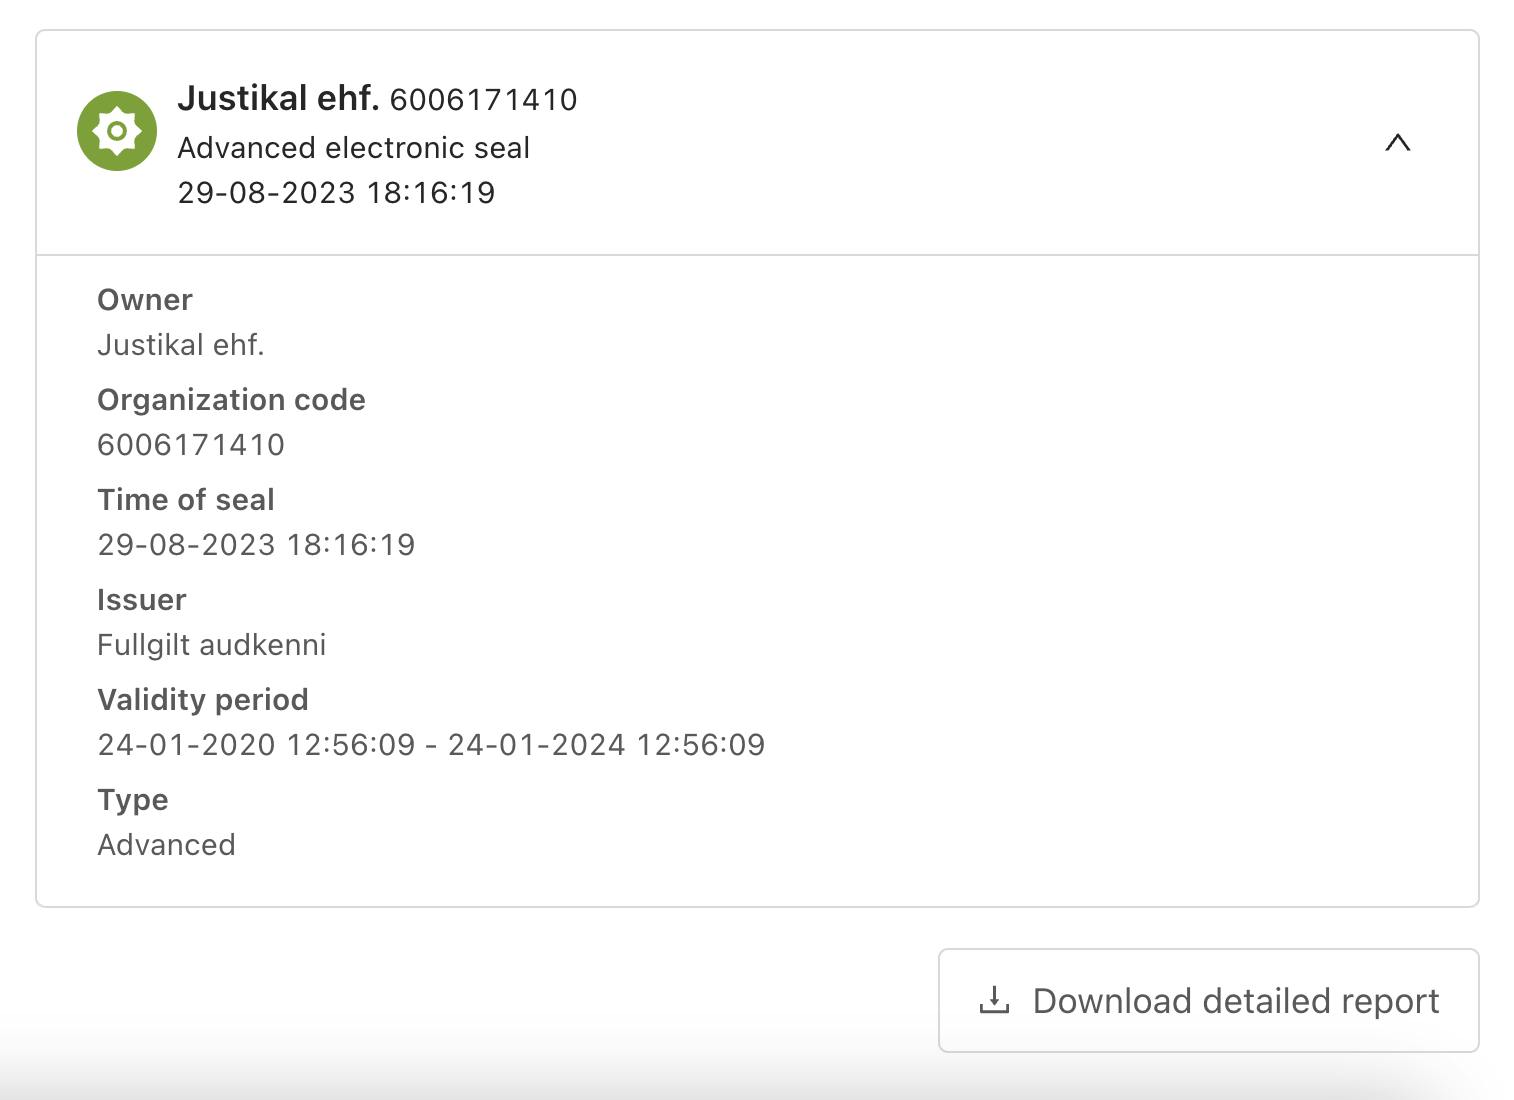Screen dimensions: 1514x1100
Task: Collapse the Justikal ehf. seal details
Action: pos(1397,143)
